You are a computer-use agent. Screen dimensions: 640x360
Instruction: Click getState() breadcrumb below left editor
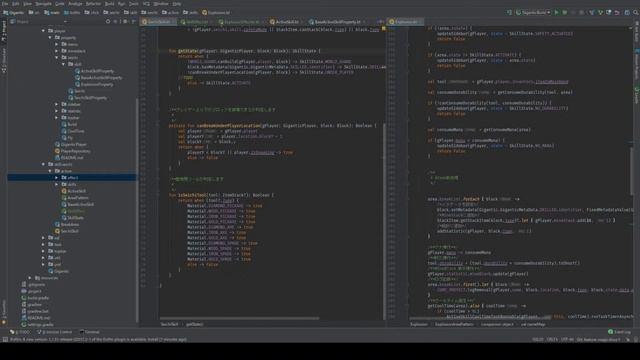click(195, 324)
